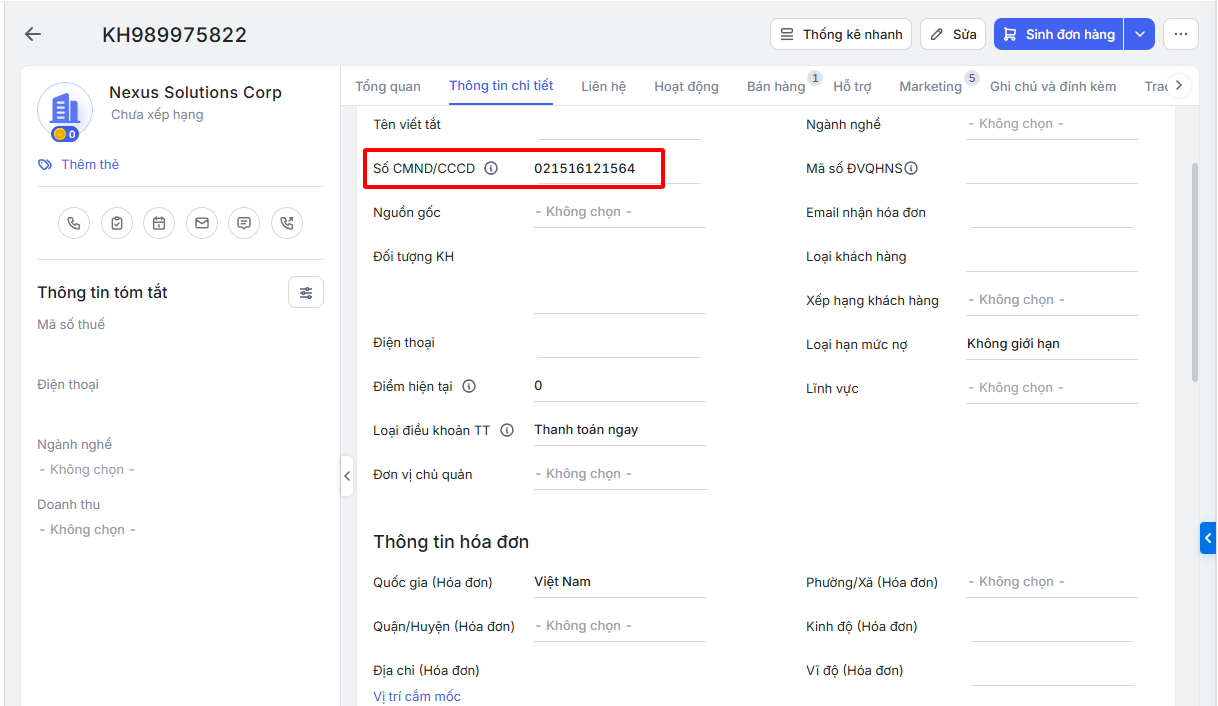Click Doanh thu value in summary panel
Image resolution: width=1218 pixels, height=706 pixels.
[x=87, y=530]
